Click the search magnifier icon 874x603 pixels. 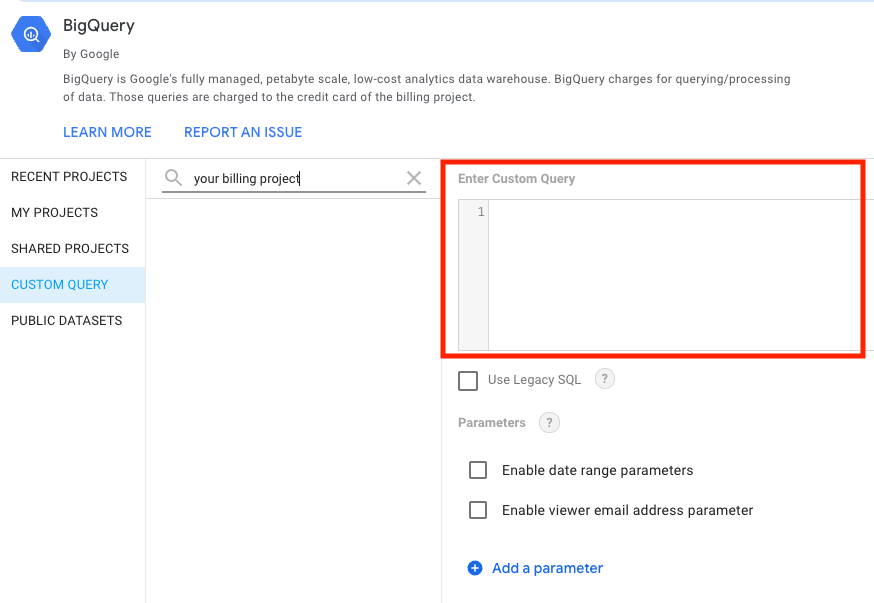pos(174,178)
